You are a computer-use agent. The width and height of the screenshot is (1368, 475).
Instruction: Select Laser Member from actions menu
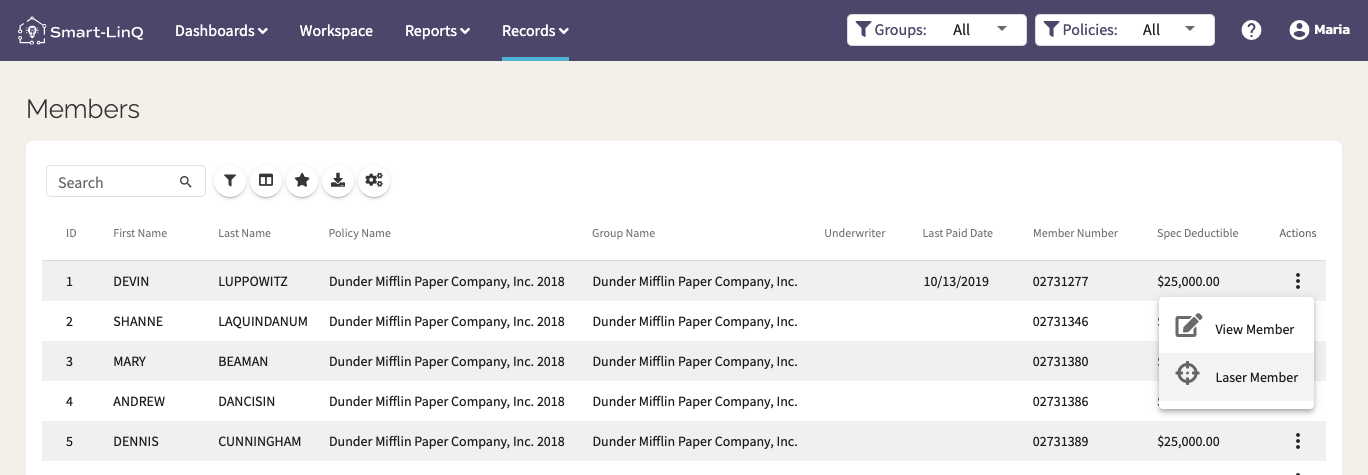coord(1236,377)
